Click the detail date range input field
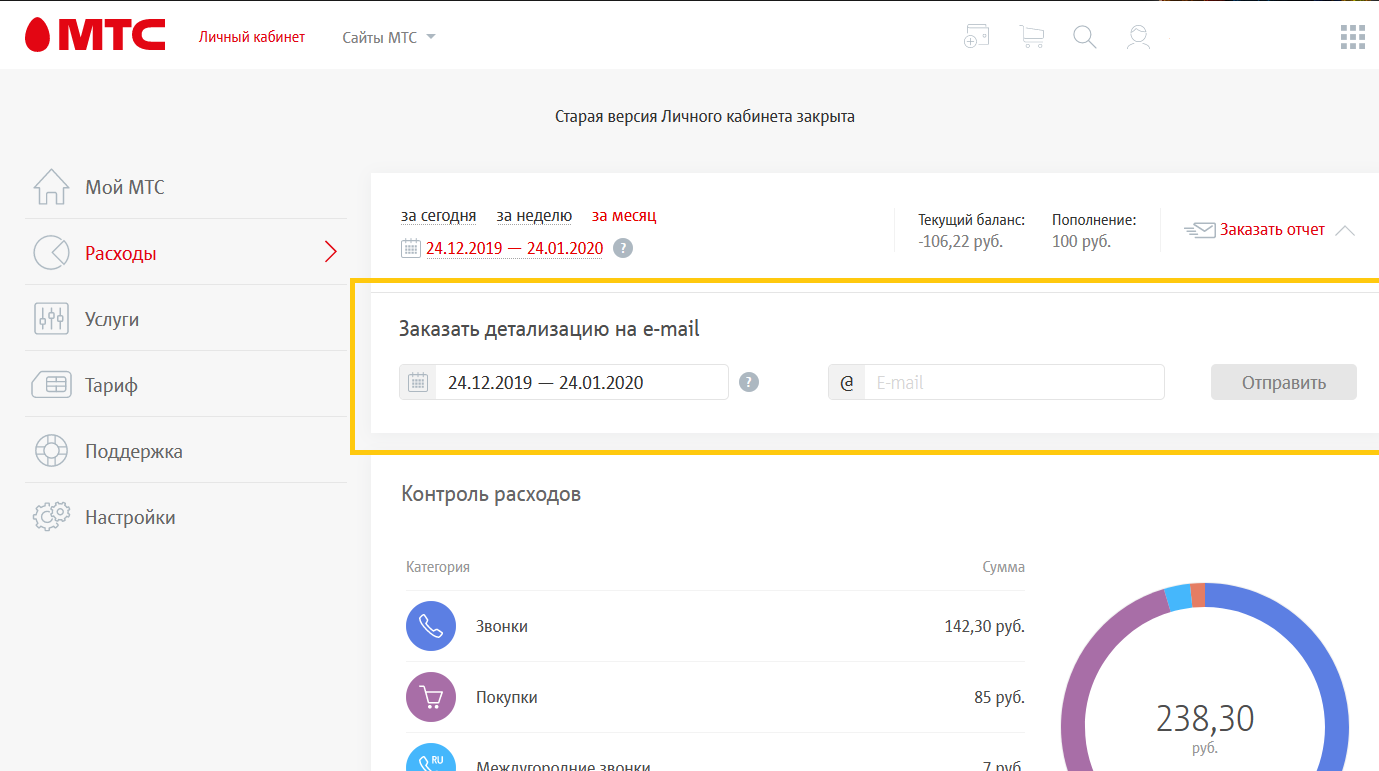 564,382
